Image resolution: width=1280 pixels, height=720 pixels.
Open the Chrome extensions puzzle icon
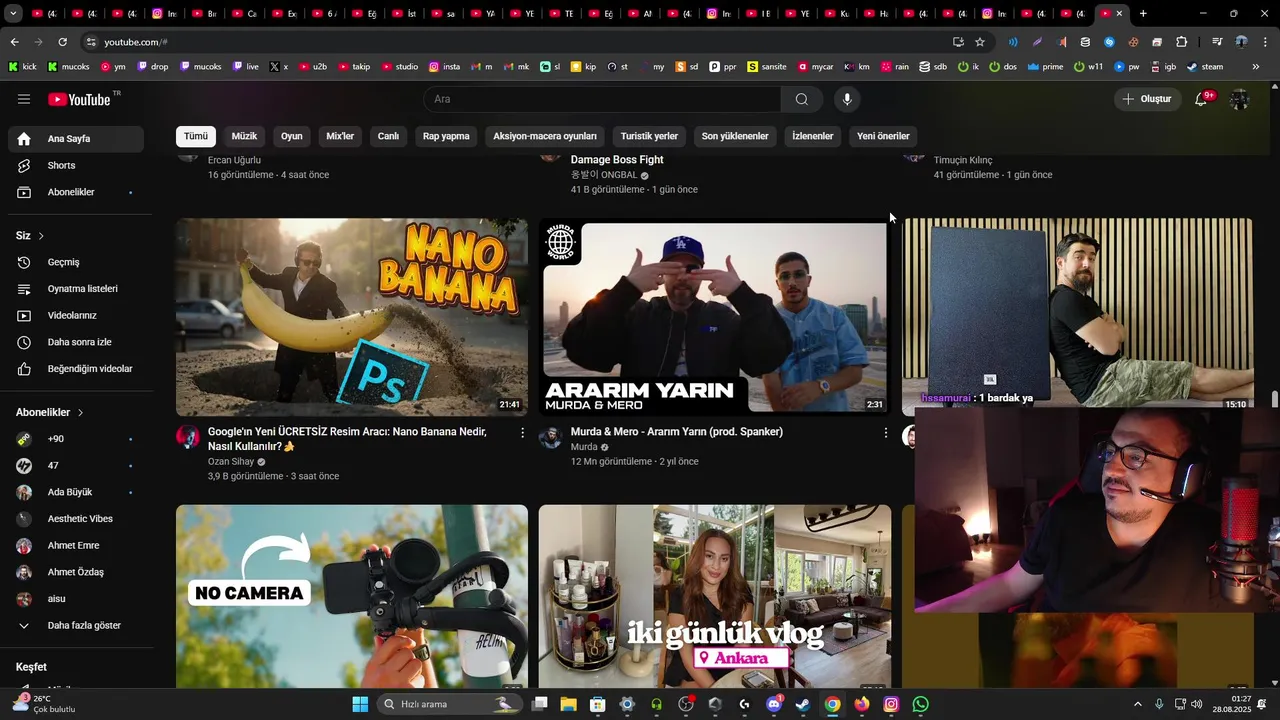coord(1182,42)
